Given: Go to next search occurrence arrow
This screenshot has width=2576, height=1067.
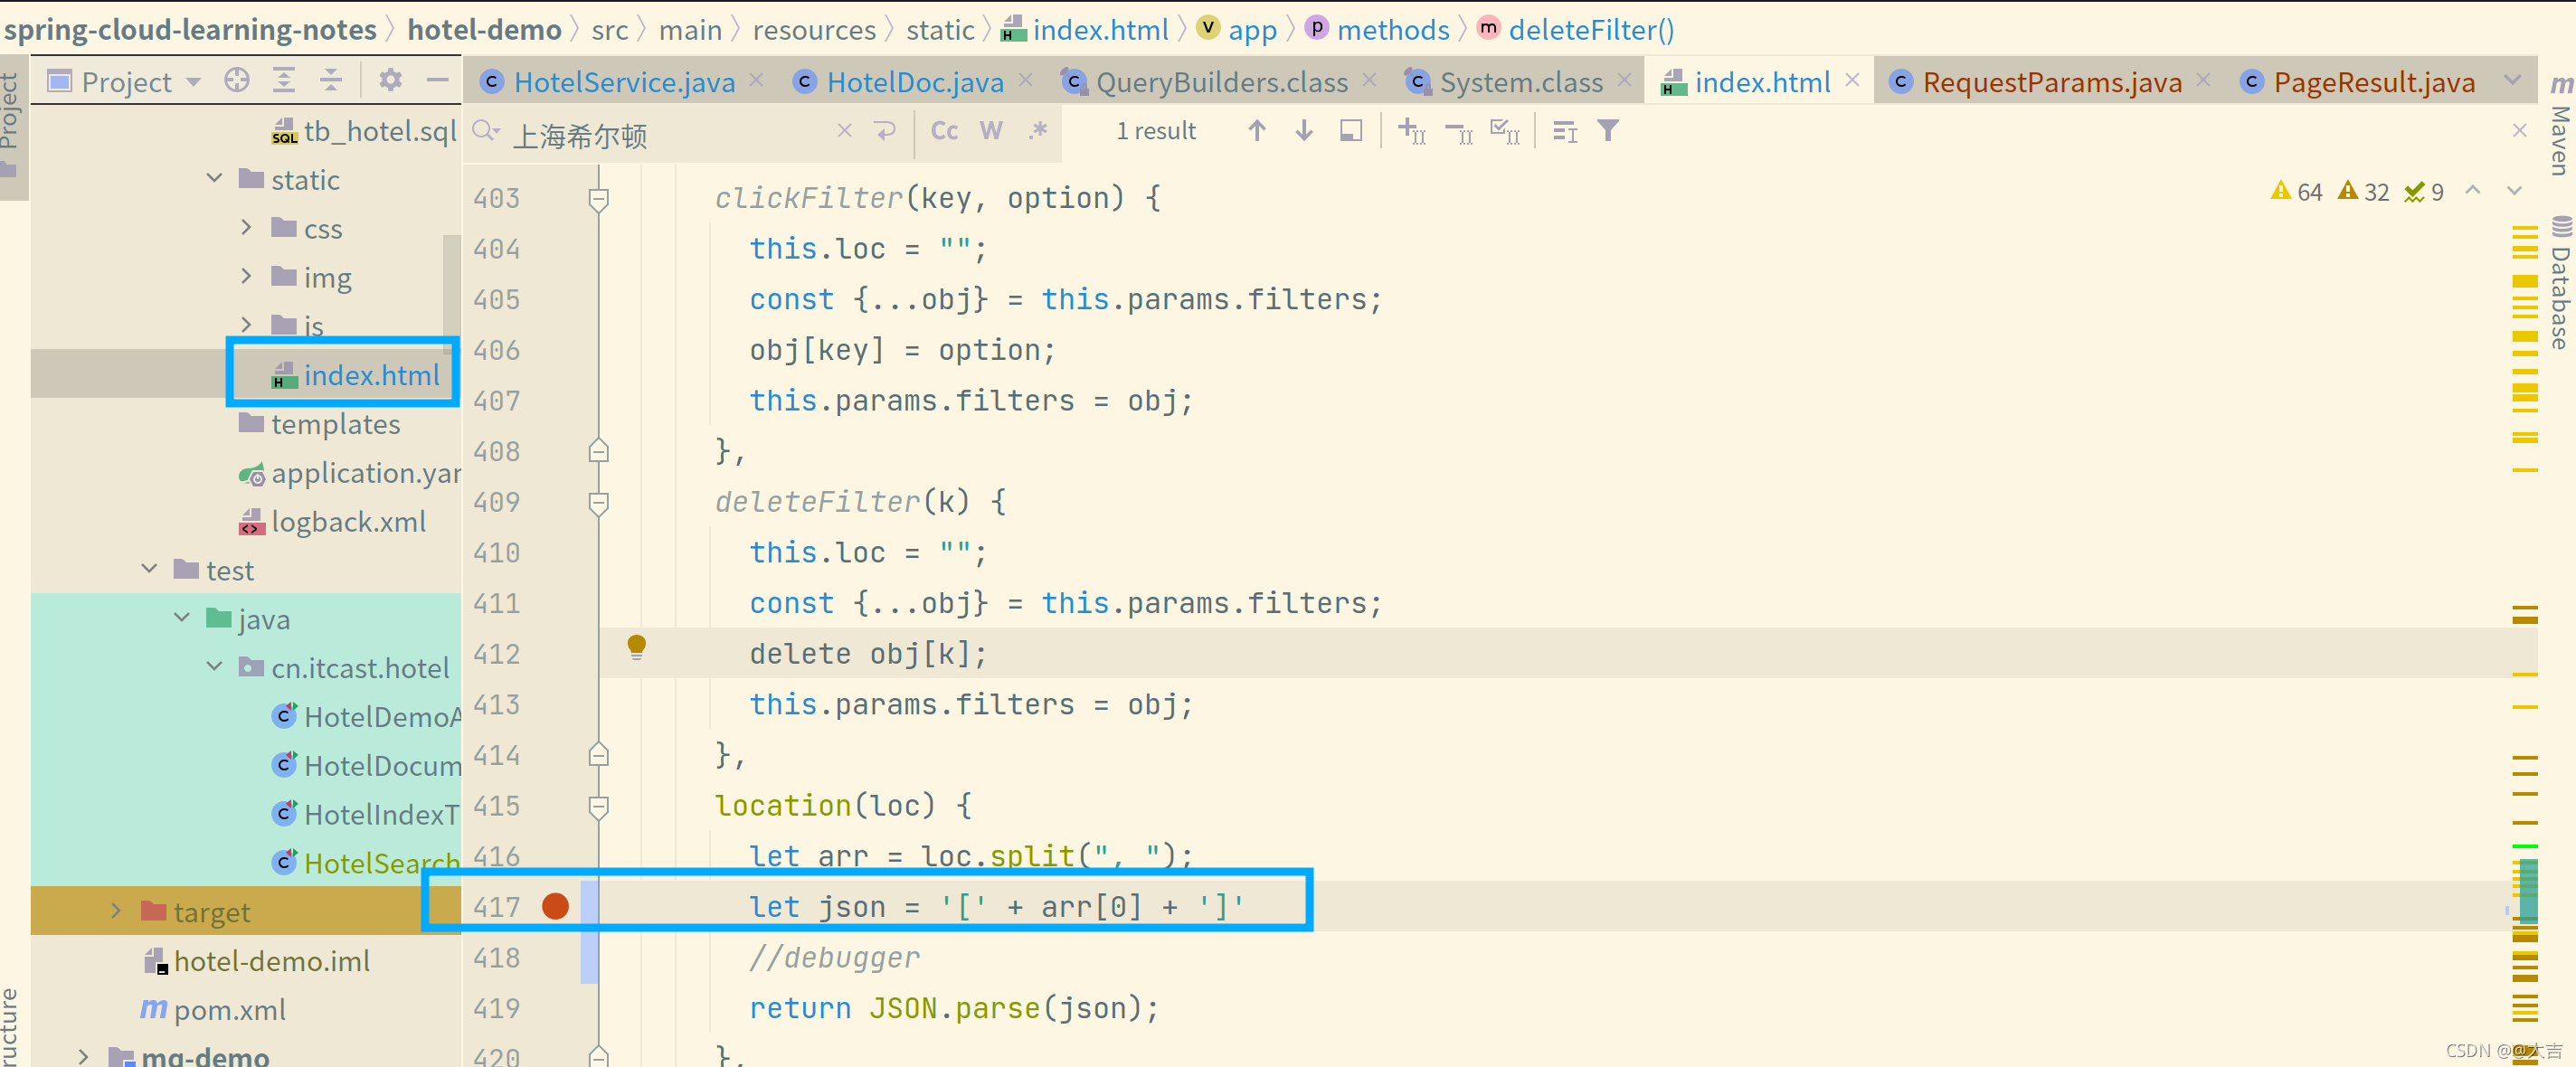Looking at the screenshot, I should pos(1304,131).
